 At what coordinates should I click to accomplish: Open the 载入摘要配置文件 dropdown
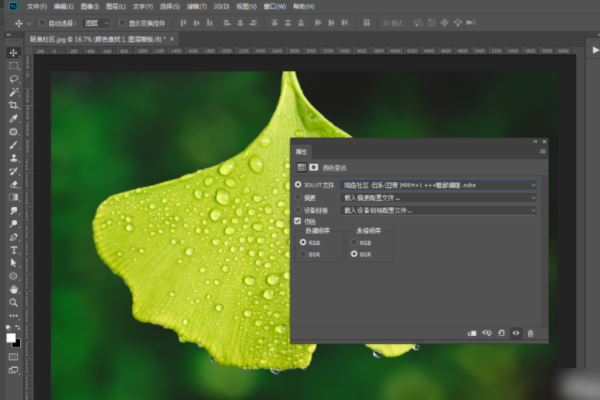439,198
